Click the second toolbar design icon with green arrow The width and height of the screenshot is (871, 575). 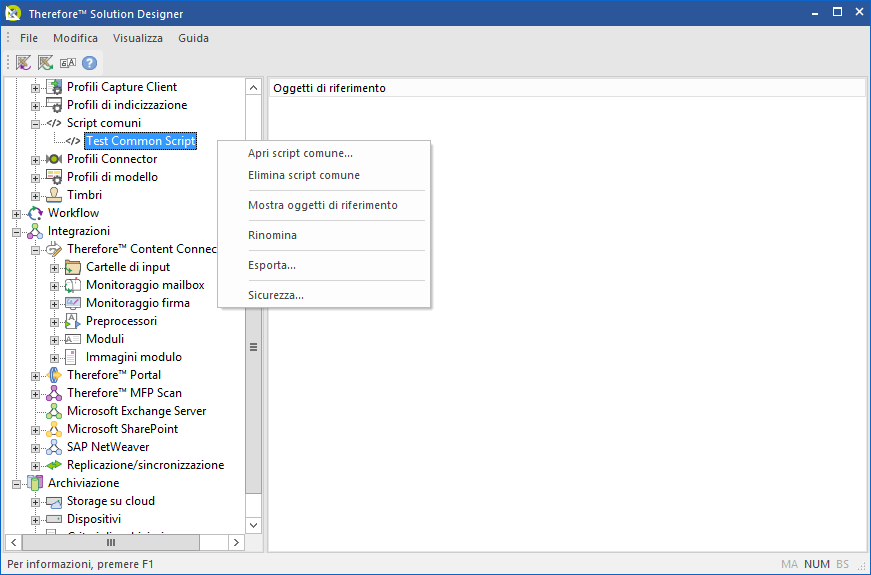(46, 63)
